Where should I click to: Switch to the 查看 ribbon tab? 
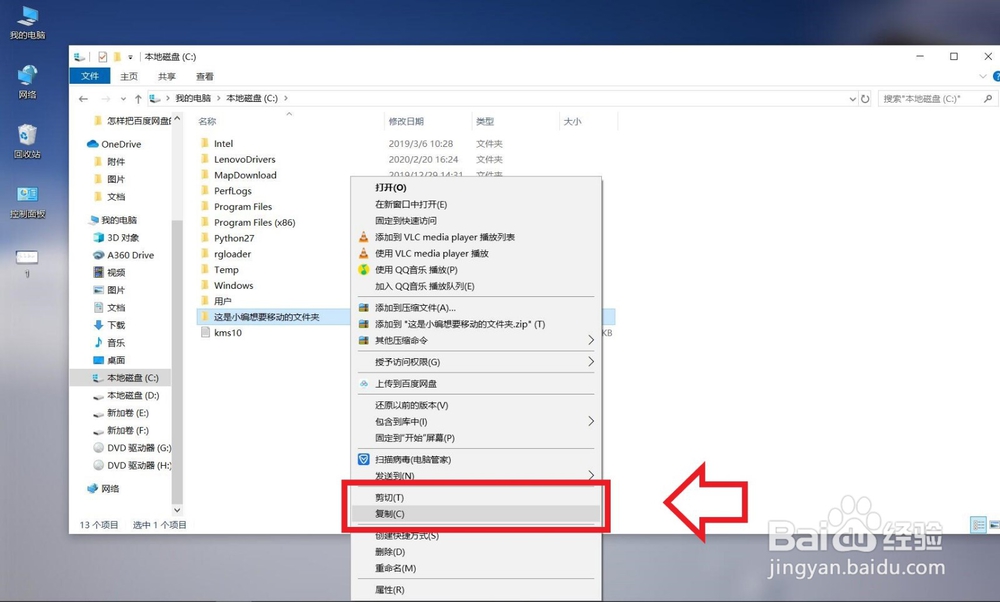pyautogui.click(x=205, y=76)
